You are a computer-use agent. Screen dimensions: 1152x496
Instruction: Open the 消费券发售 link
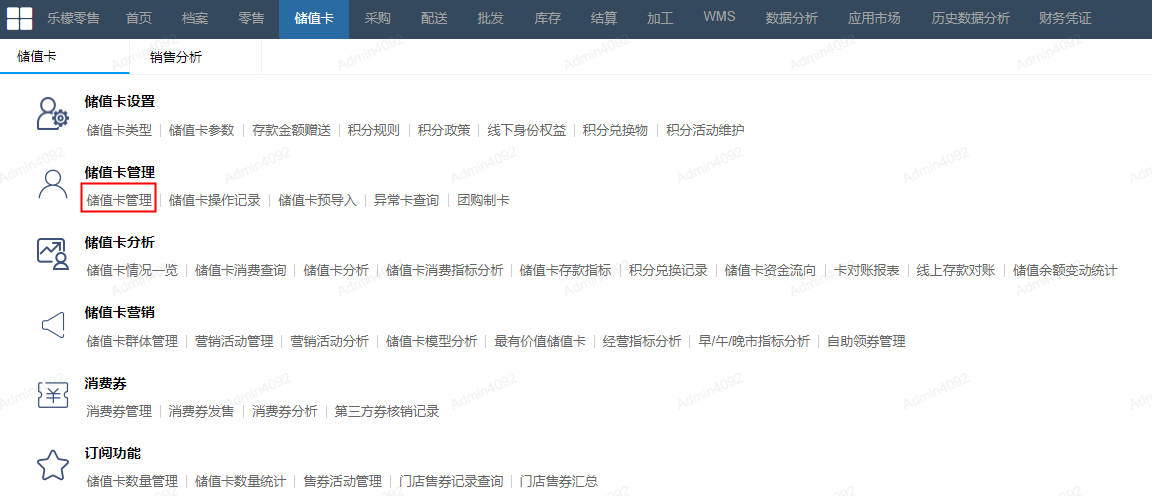[x=202, y=411]
